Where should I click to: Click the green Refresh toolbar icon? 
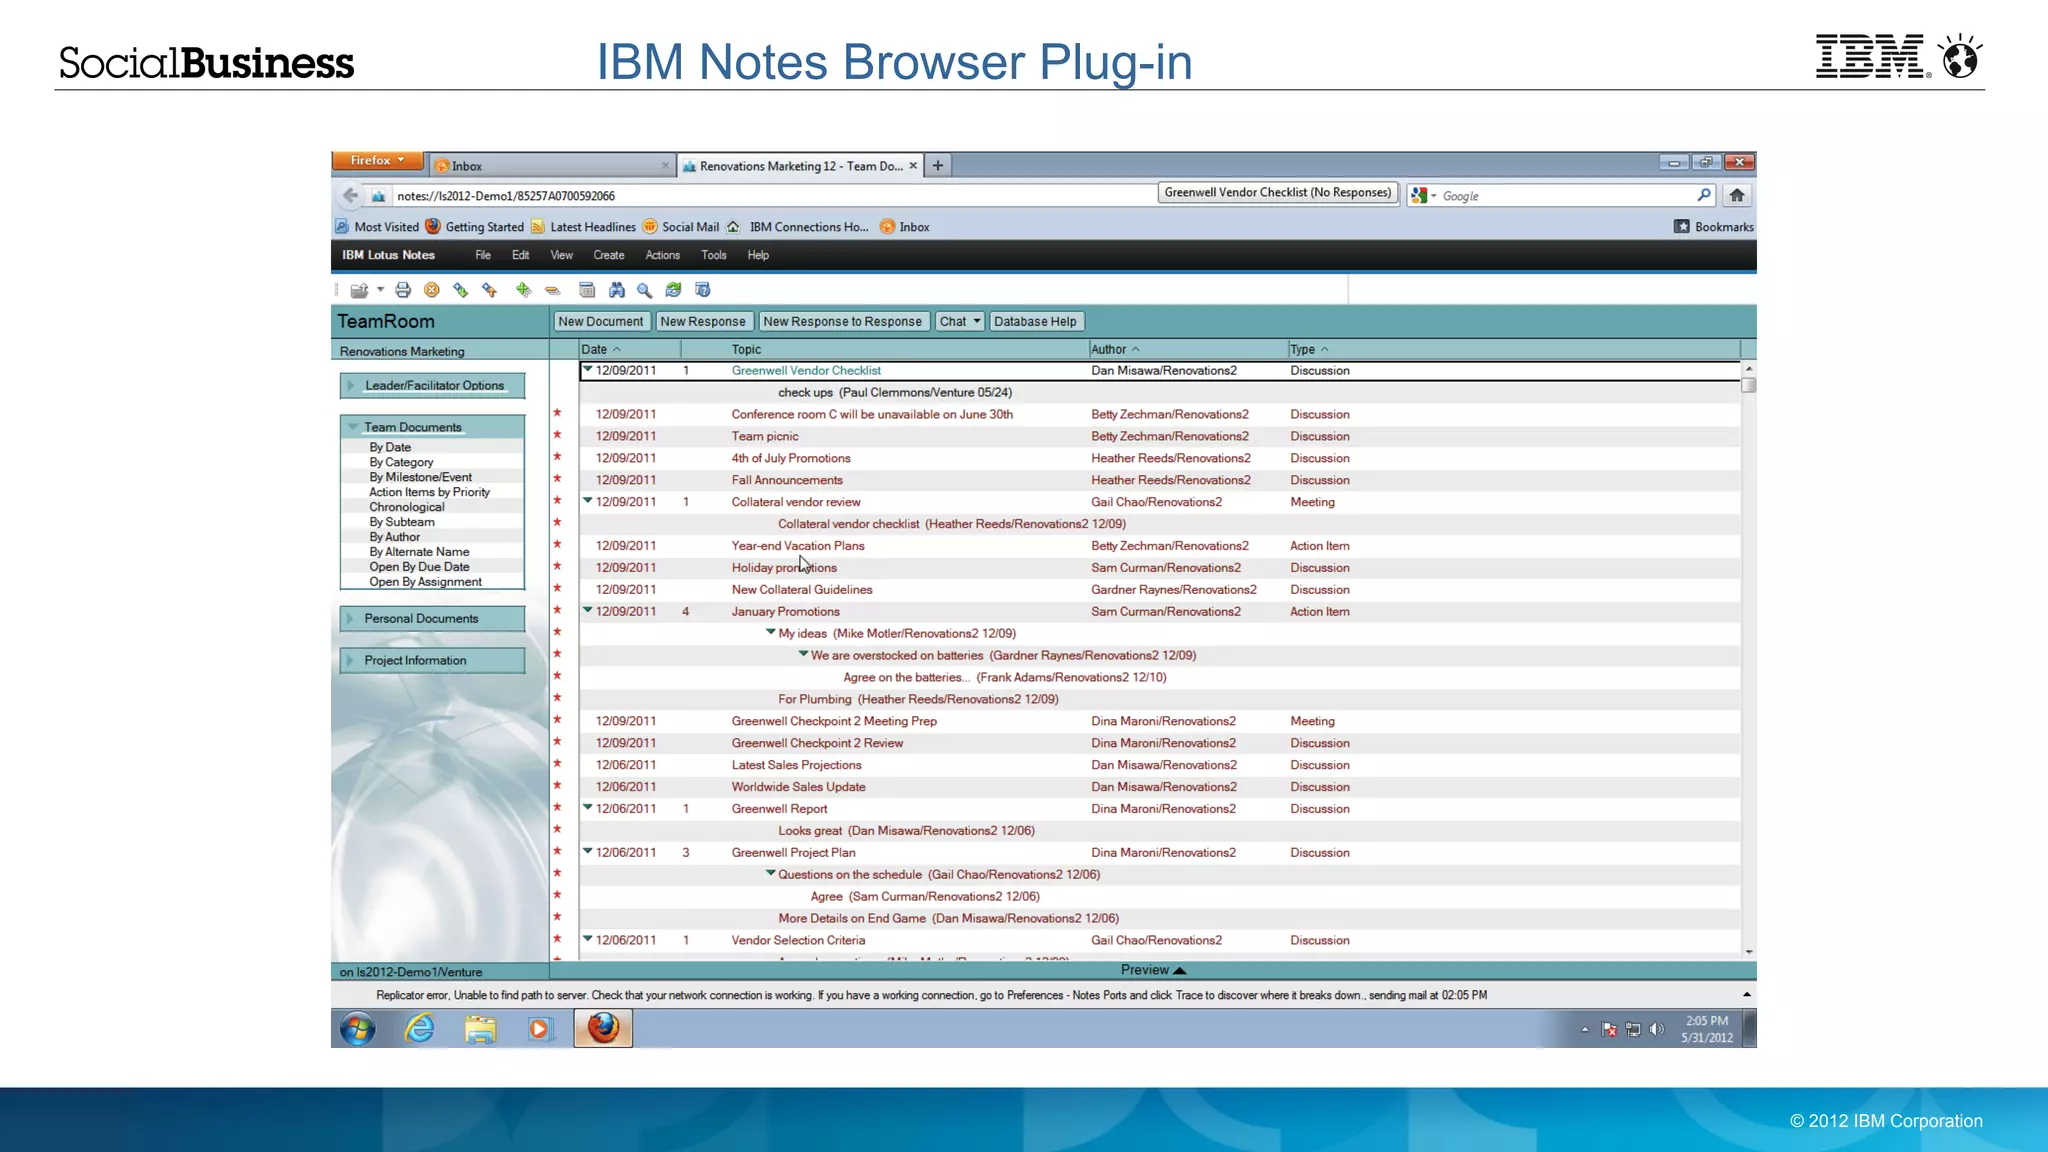click(674, 290)
